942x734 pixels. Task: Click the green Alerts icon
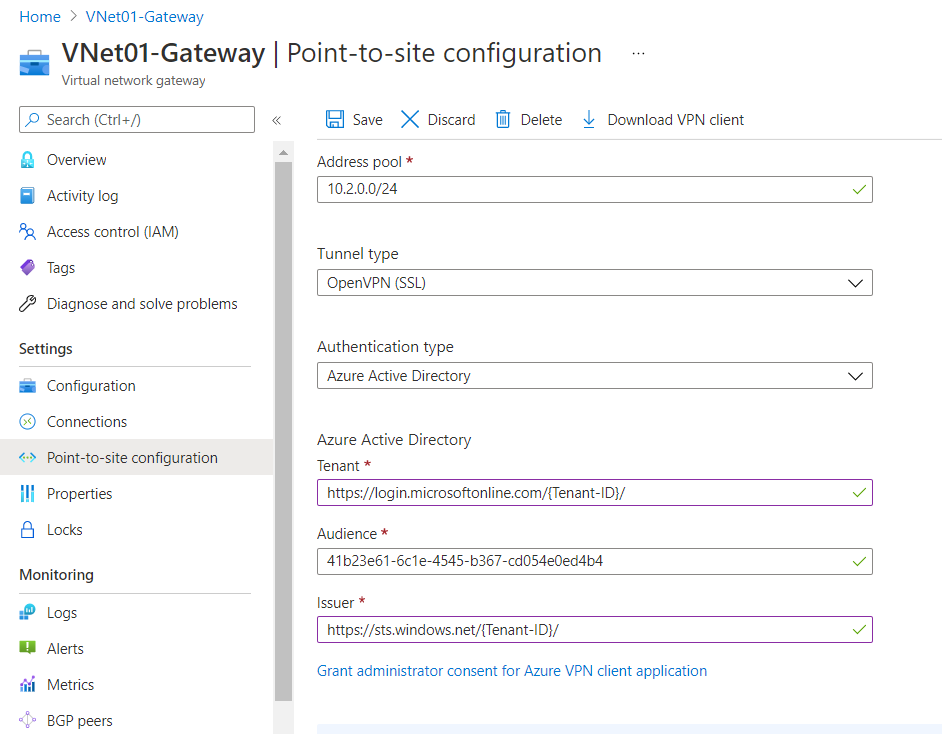coord(28,648)
